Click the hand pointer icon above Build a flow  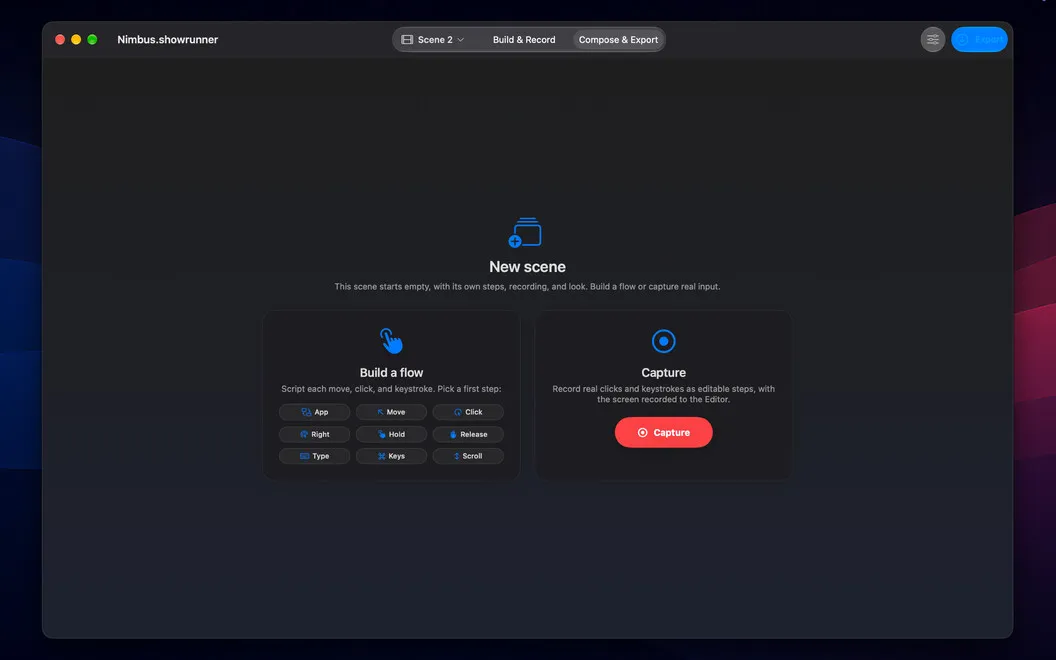coord(391,341)
